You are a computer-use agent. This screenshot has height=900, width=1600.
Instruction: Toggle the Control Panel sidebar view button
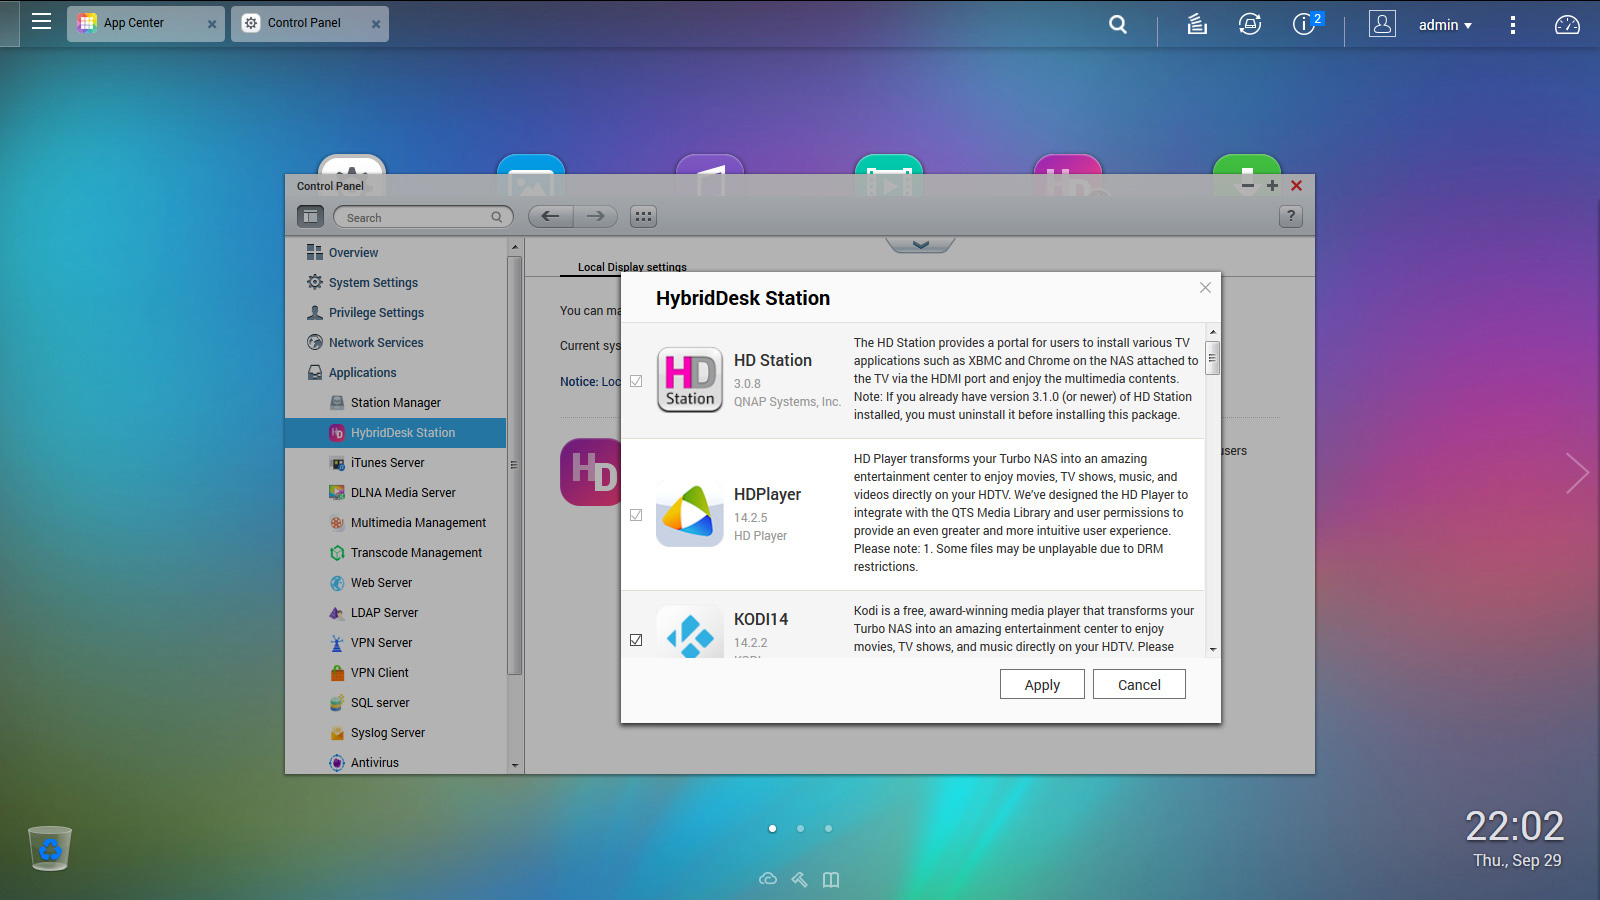pyautogui.click(x=310, y=216)
